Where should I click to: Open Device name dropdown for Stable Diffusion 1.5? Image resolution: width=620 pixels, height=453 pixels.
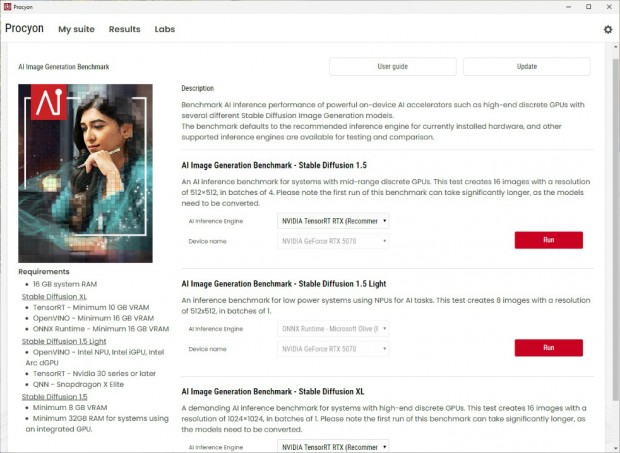(333, 241)
